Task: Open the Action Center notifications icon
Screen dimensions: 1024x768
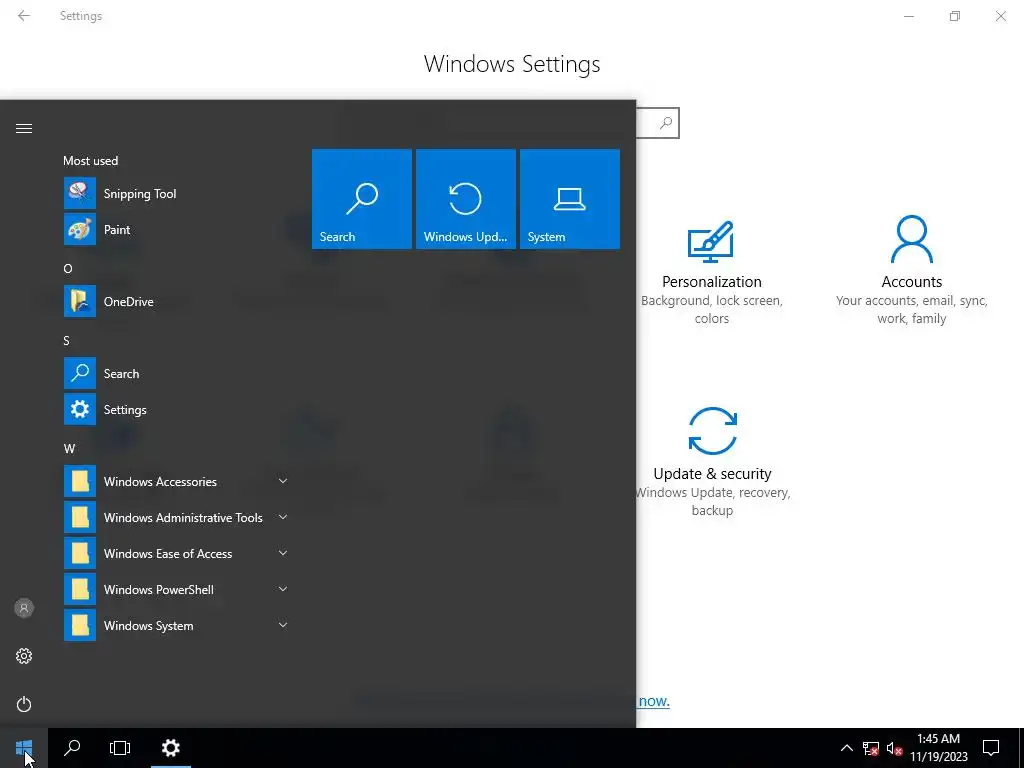Action: click(991, 748)
